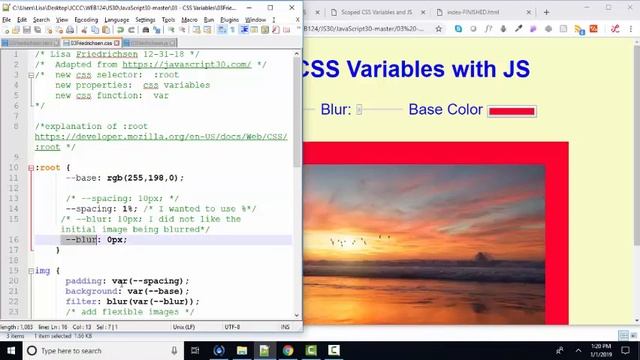The width and height of the screenshot is (640, 360).
Task: Open the Settings menu
Action: pyautogui.click(x=145, y=20)
